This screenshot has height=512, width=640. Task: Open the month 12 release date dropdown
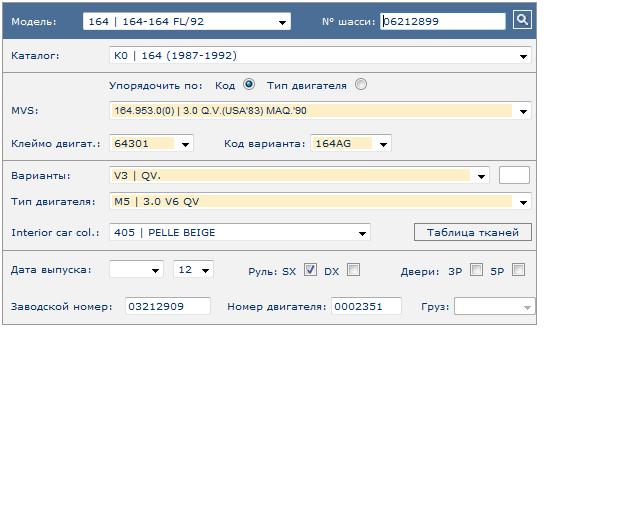[x=193, y=269]
